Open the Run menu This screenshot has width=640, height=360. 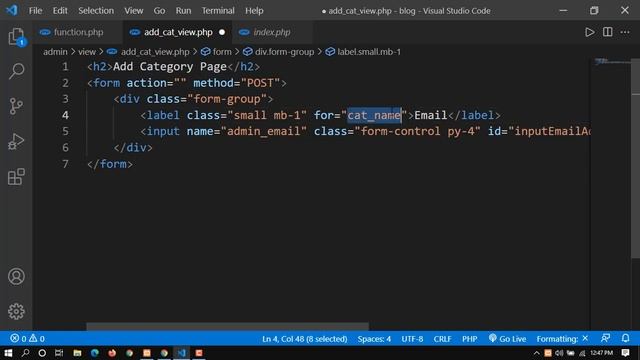pyautogui.click(x=183, y=11)
